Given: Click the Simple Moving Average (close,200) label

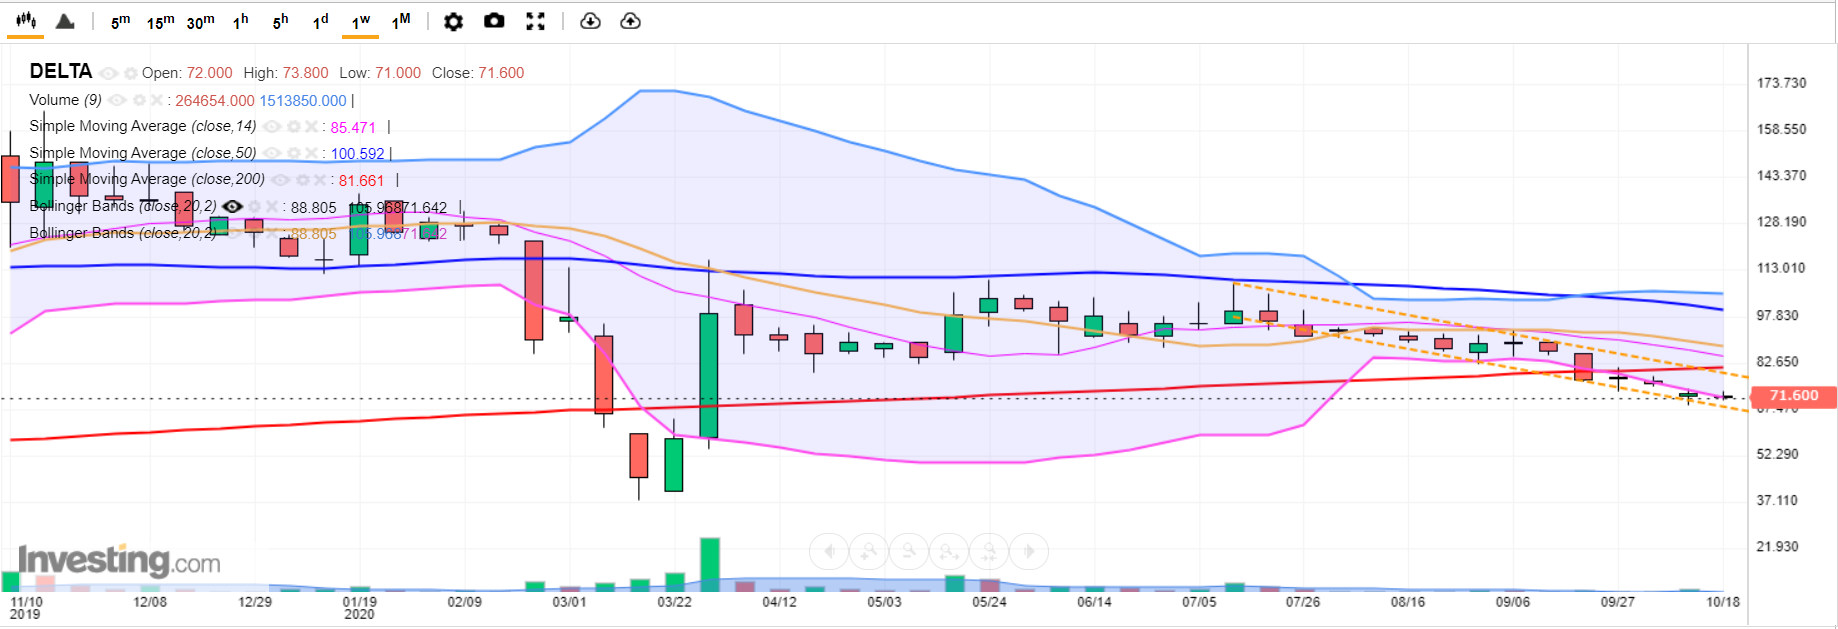Looking at the screenshot, I should (147, 179).
